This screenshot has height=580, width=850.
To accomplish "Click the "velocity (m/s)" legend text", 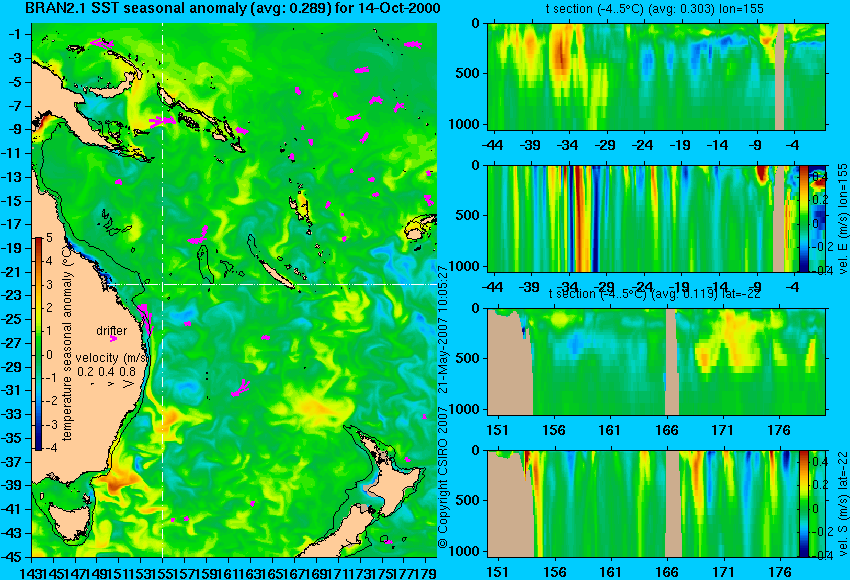I will [112, 358].
